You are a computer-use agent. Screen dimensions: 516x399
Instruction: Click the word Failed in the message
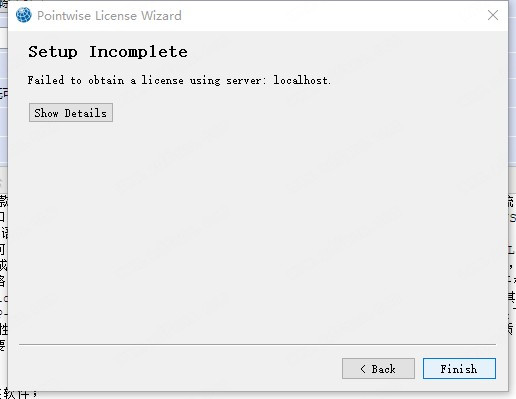coord(46,80)
